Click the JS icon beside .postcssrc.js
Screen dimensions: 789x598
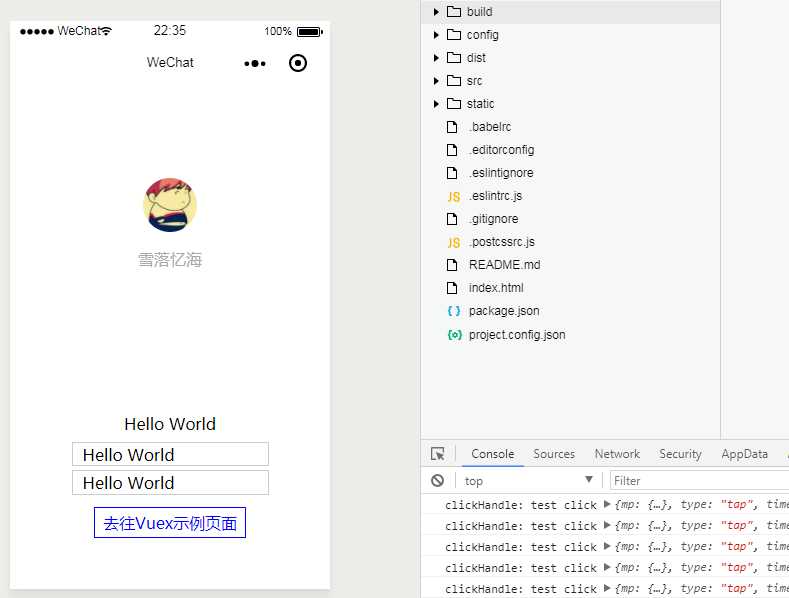453,243
